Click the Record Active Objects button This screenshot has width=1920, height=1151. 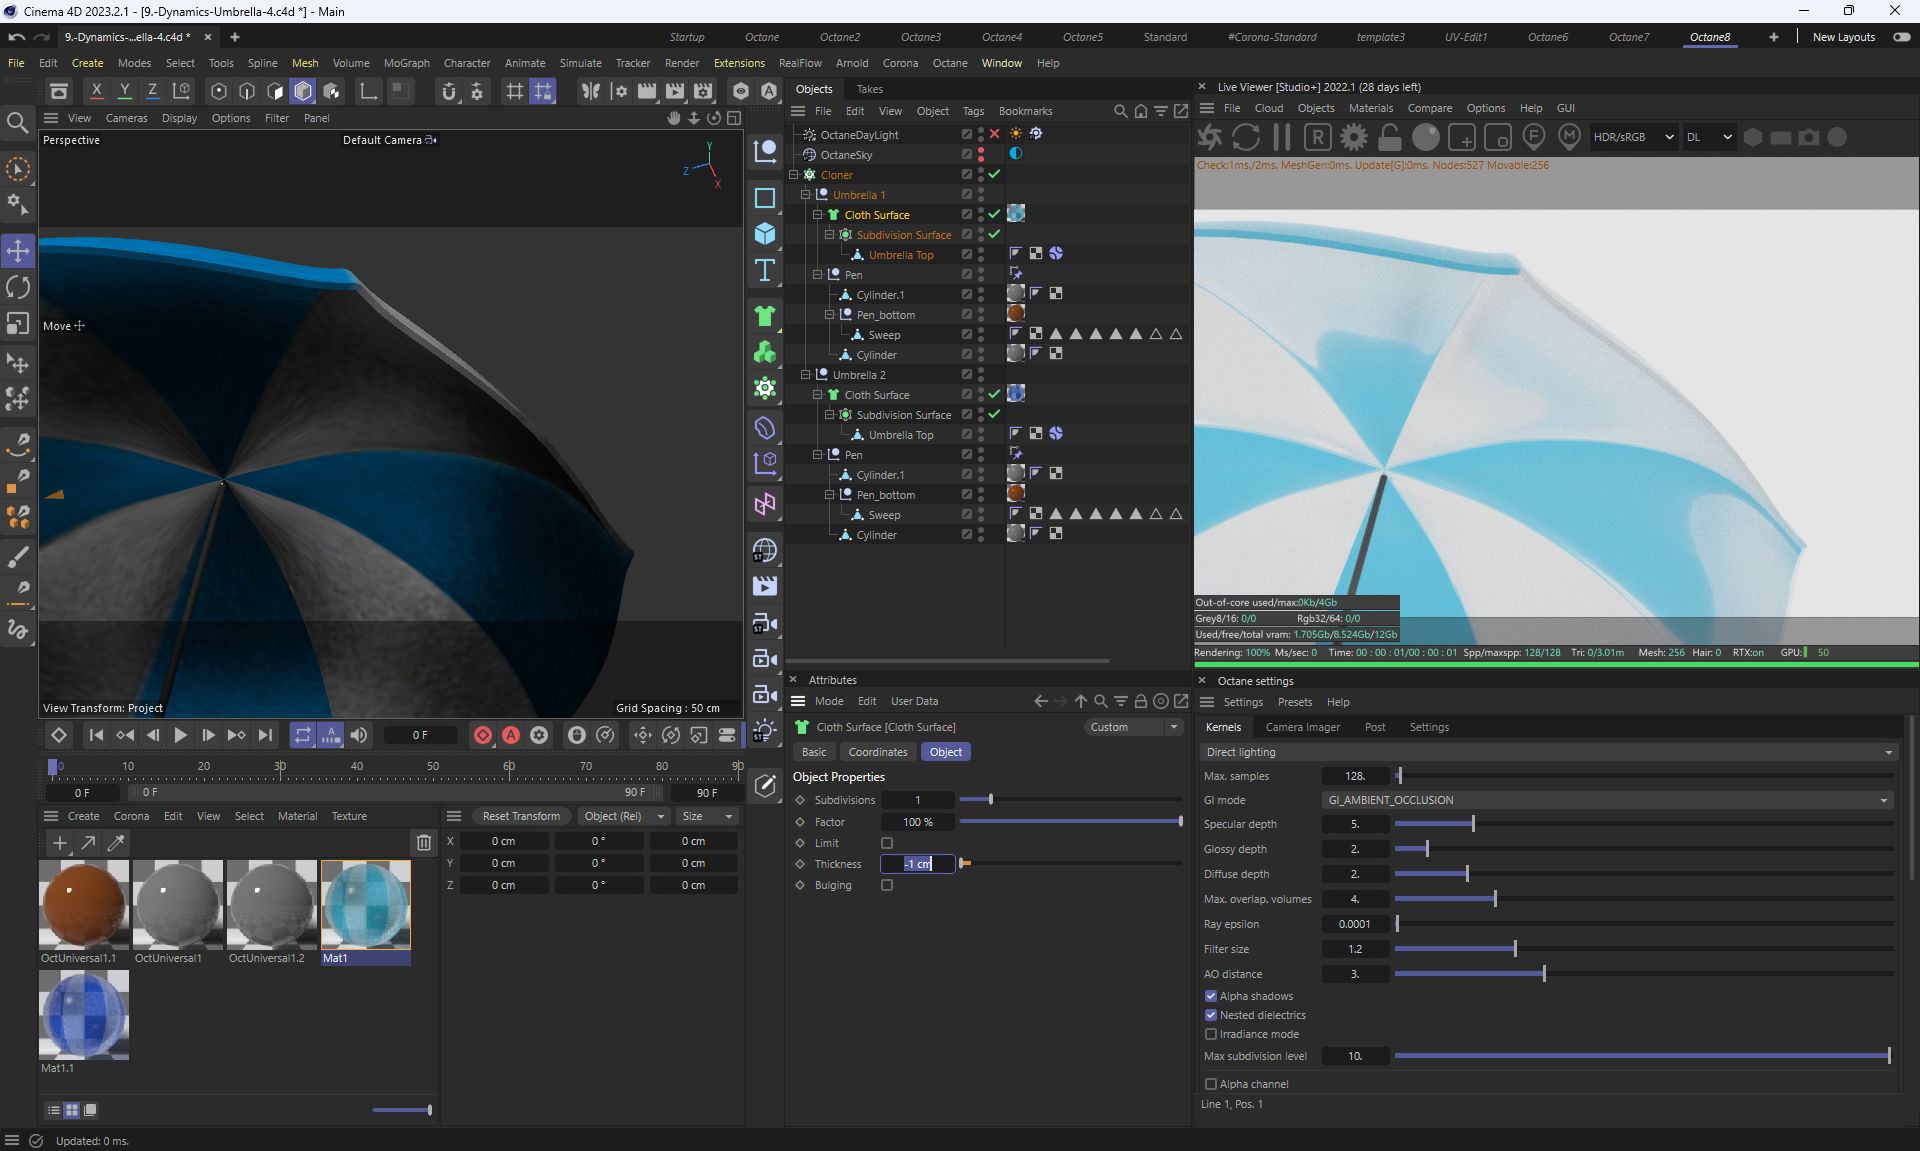click(x=483, y=735)
